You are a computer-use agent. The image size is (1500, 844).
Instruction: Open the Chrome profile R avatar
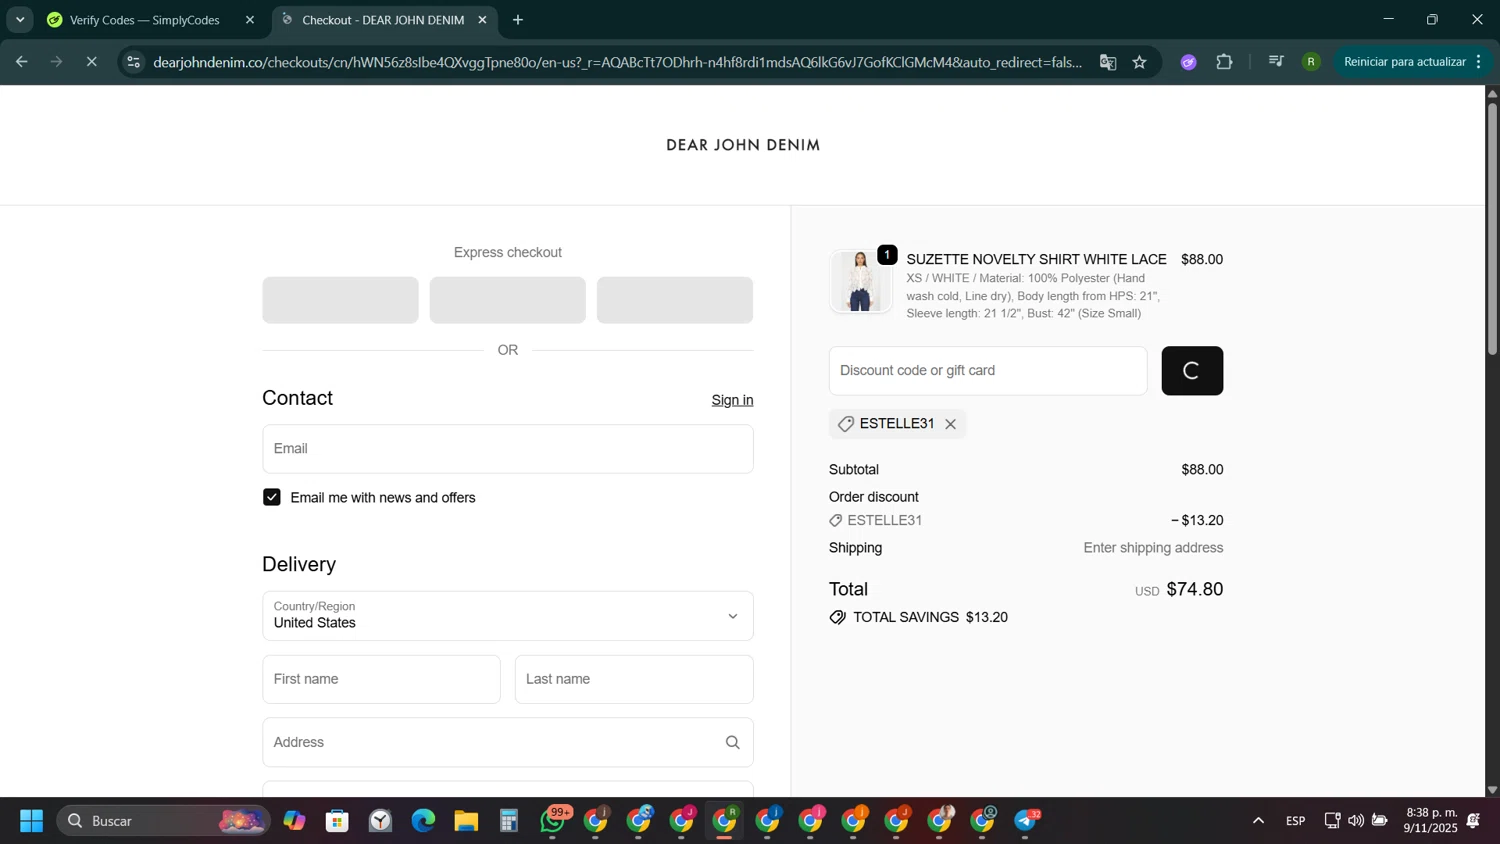[1311, 62]
